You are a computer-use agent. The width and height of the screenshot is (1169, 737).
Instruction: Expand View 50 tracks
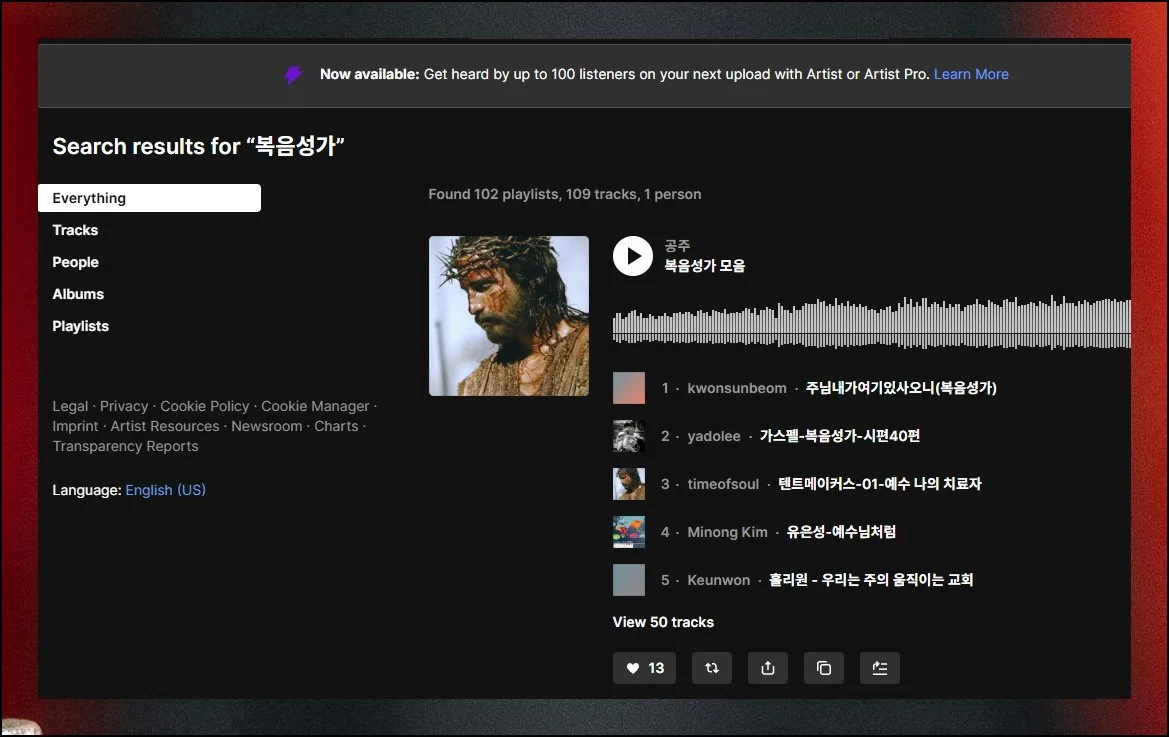pos(663,622)
